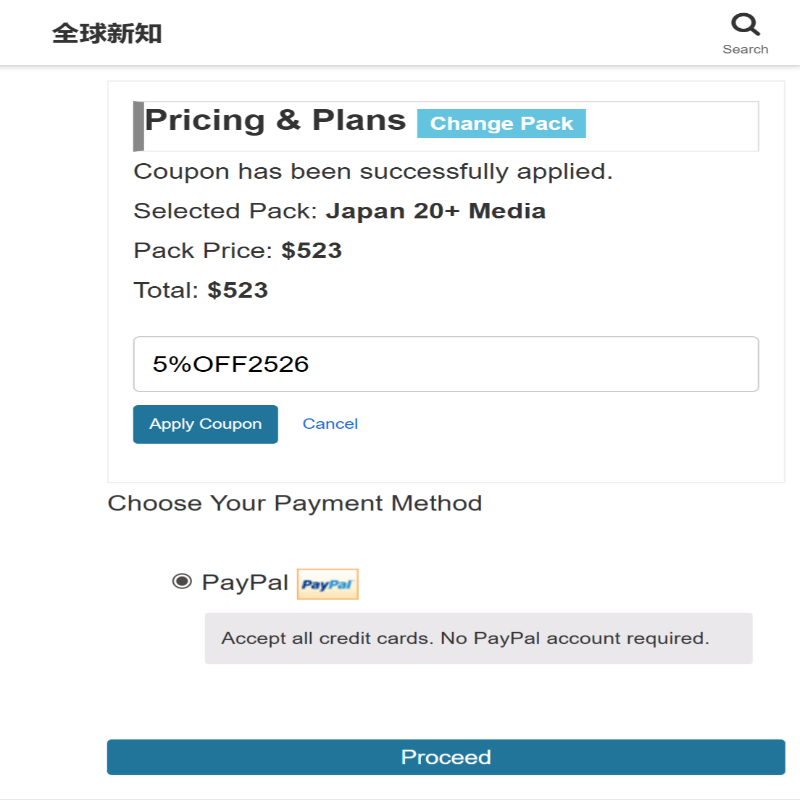This screenshot has height=800, width=800.
Task: Click the coupon successfully applied message
Action: tap(373, 172)
